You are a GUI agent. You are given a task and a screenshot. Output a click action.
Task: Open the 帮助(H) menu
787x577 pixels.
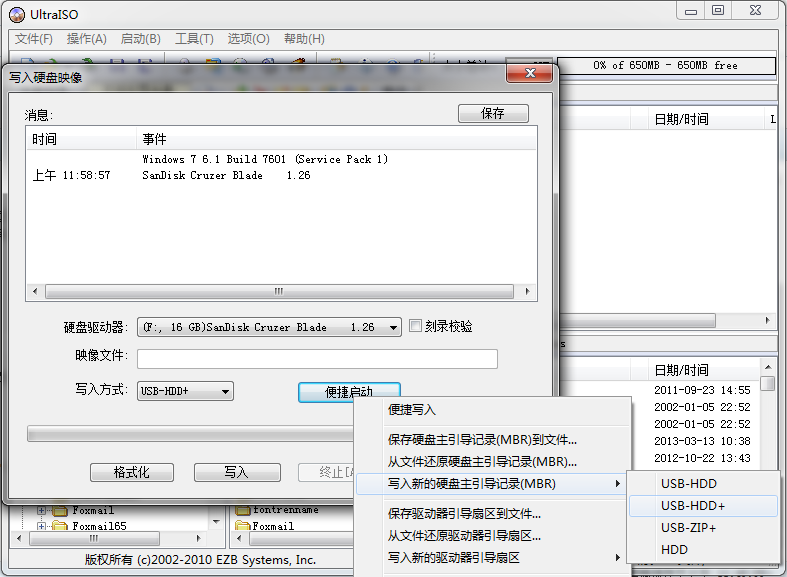[304, 39]
